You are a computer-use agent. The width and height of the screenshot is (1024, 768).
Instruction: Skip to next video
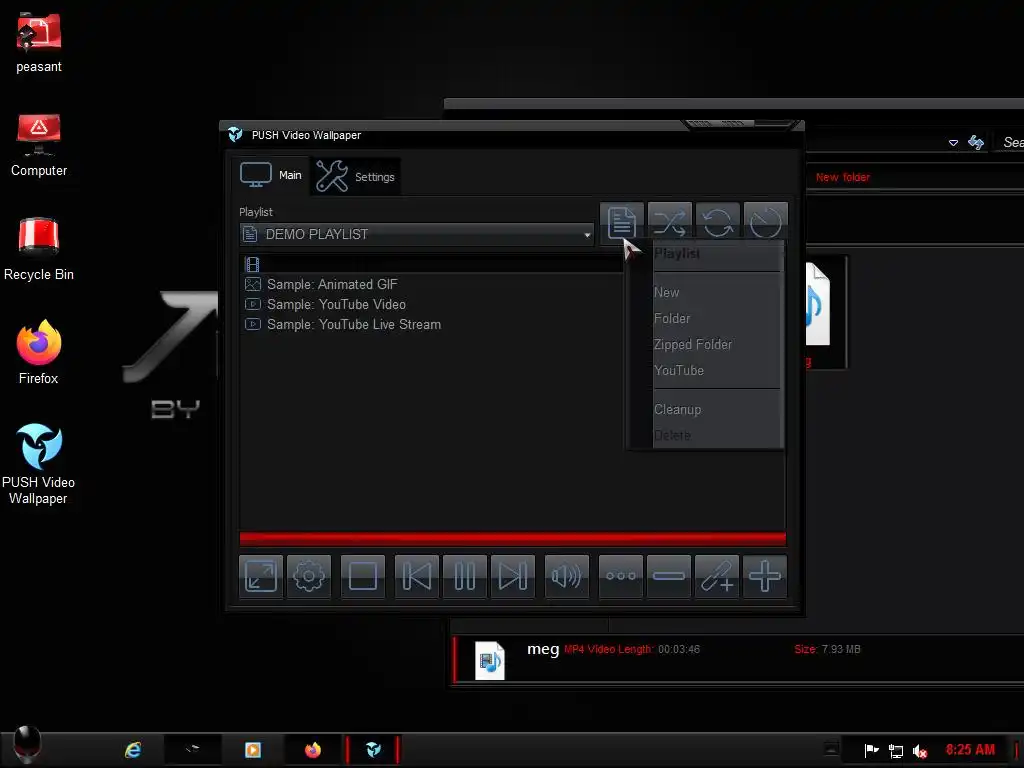(513, 577)
